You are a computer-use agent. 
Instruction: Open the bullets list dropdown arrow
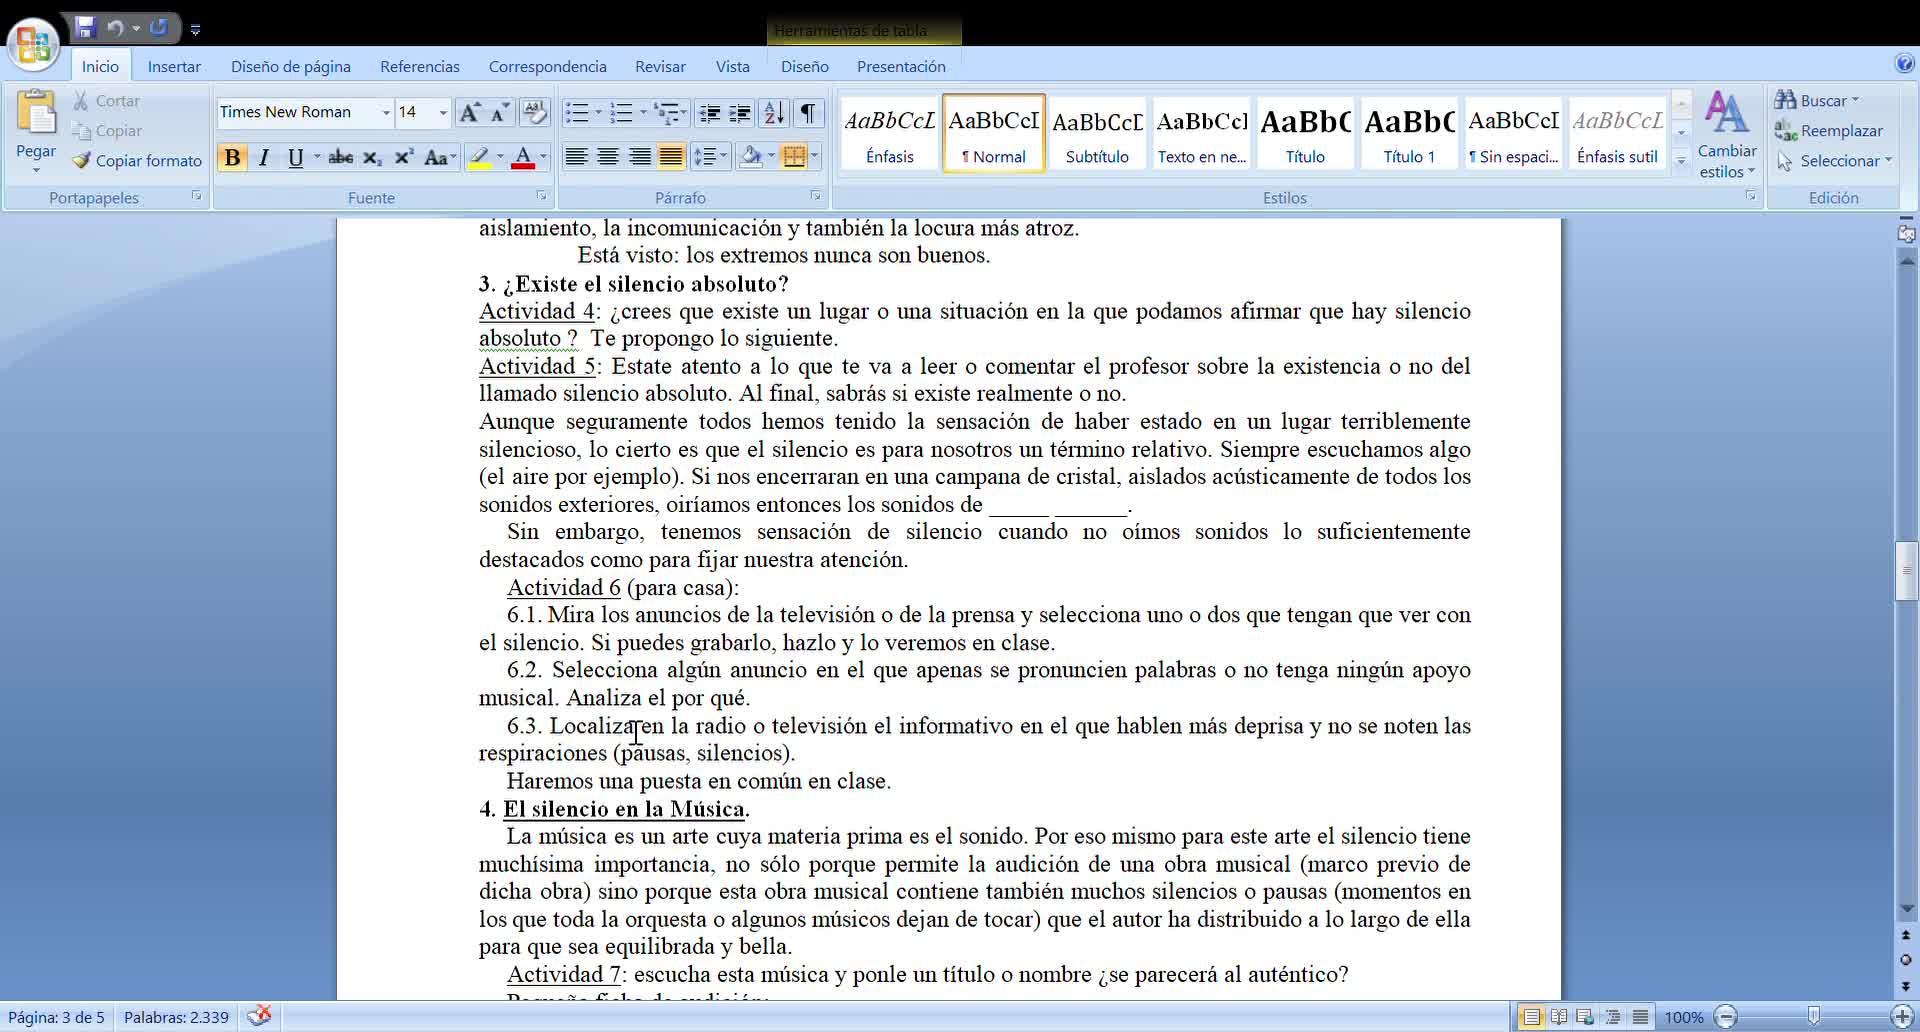click(598, 112)
